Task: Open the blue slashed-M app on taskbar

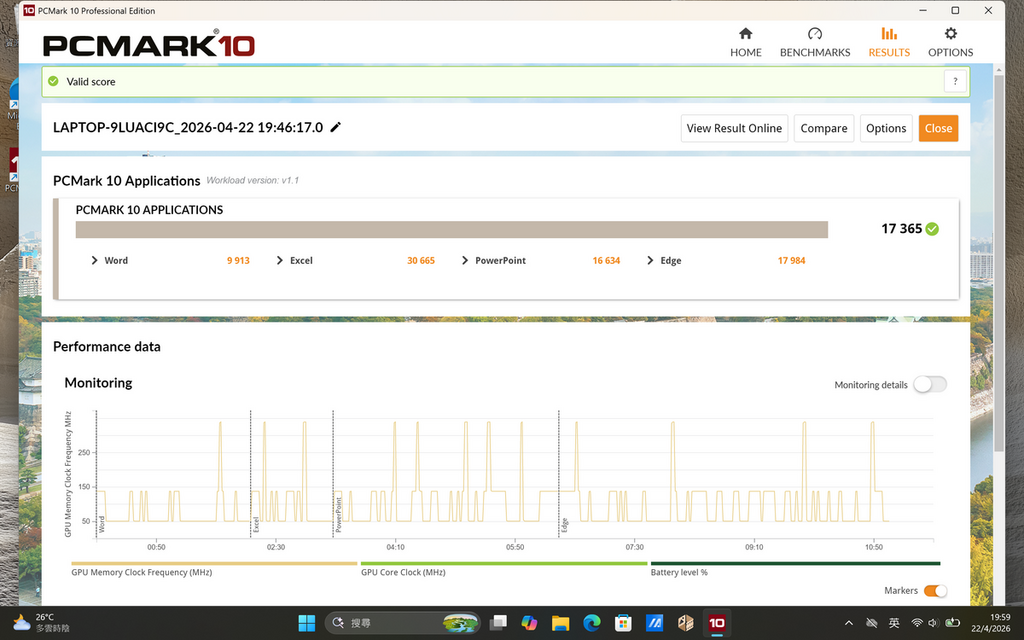Action: (654, 623)
